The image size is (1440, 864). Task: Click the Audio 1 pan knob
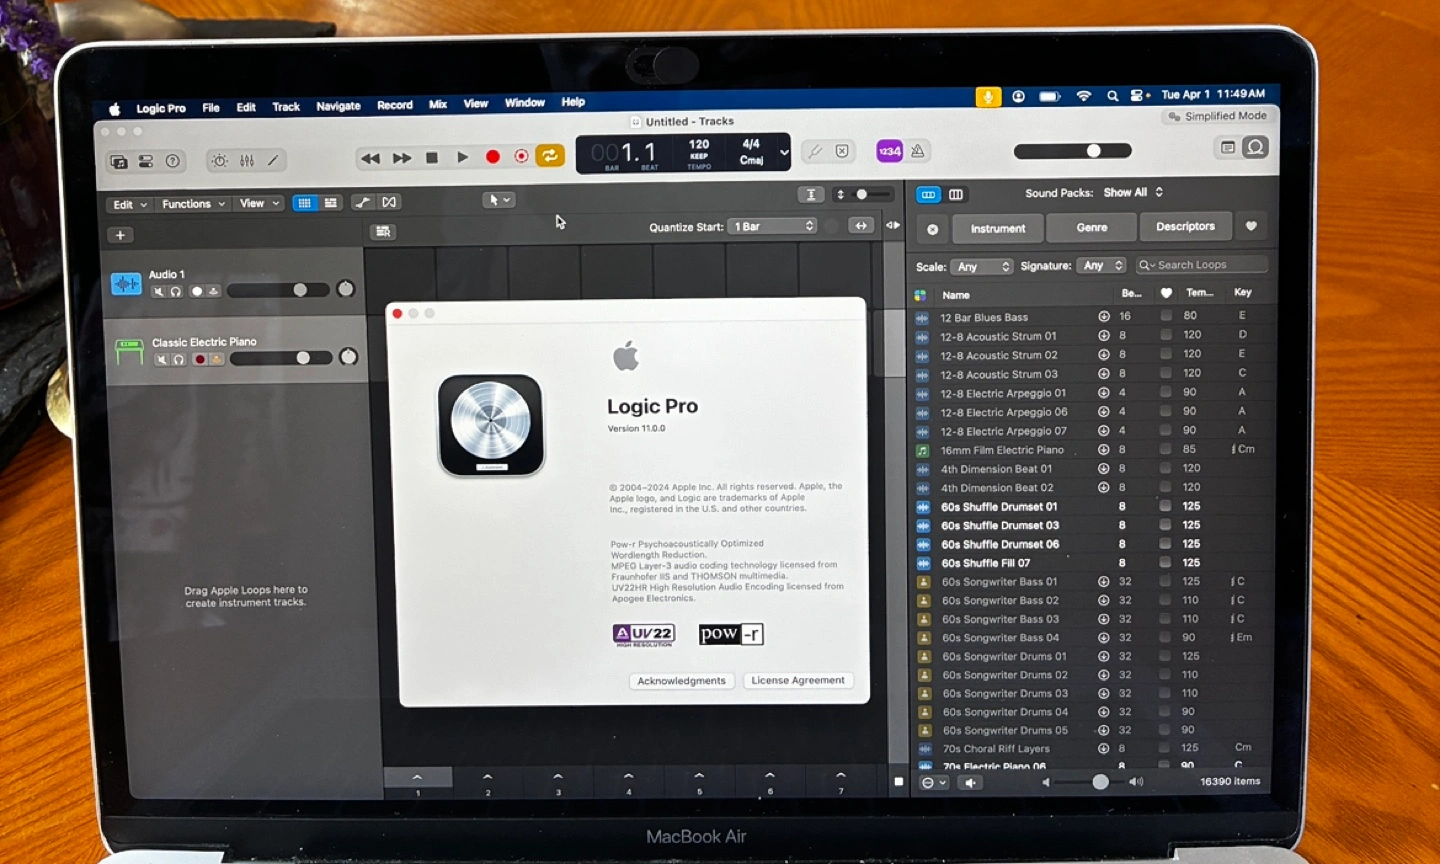click(x=345, y=289)
